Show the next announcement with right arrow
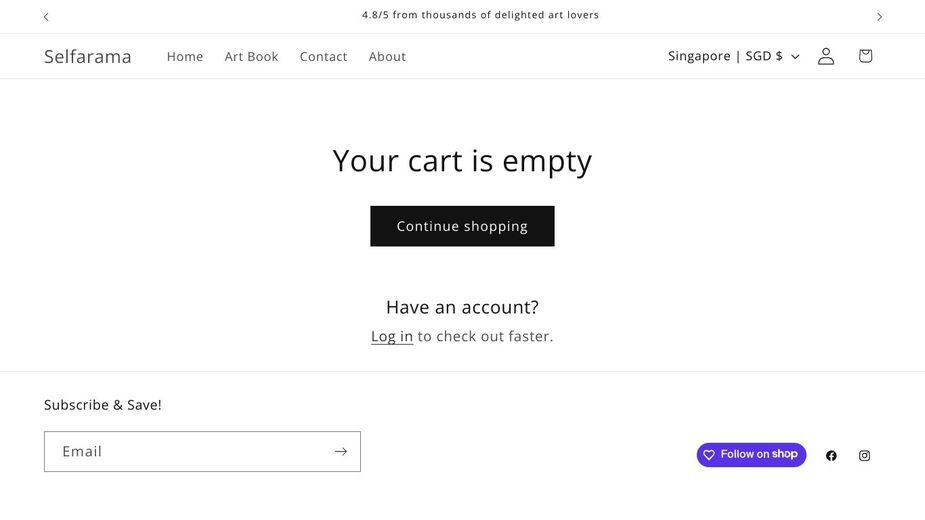Screen dimensions: 925x520 [x=879, y=17]
